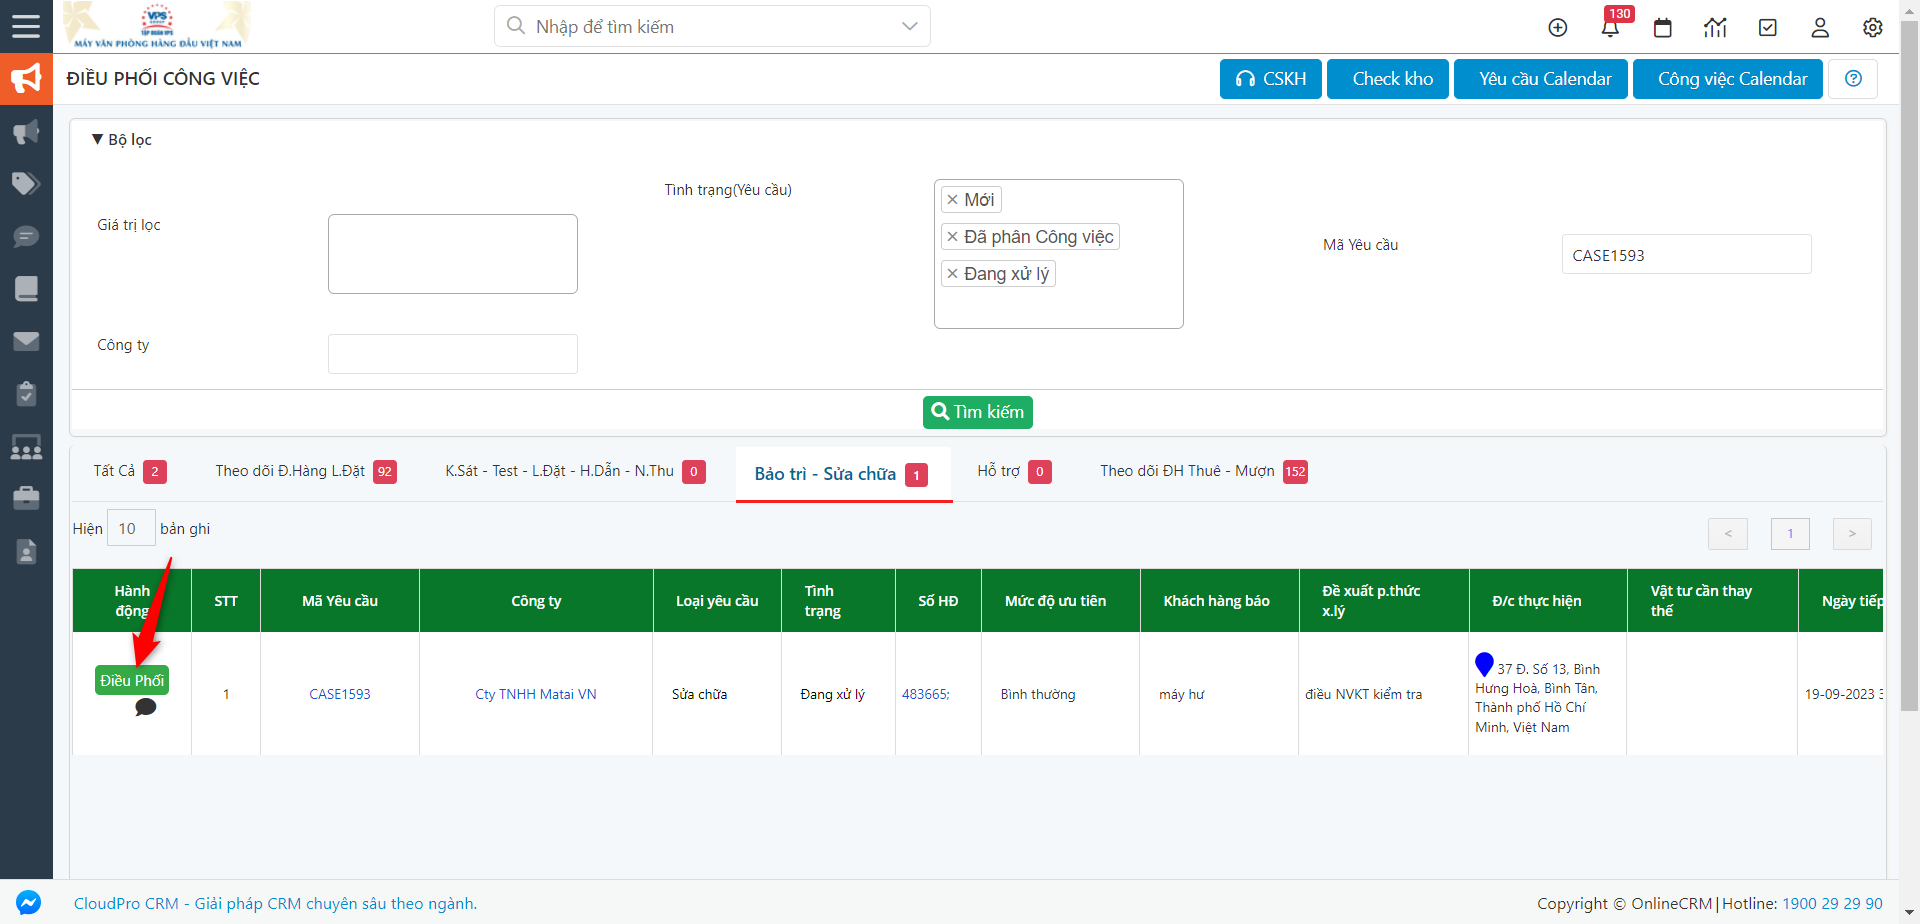Open the hamburger main menu
Screen dimensions: 1920x924
pos(26,26)
